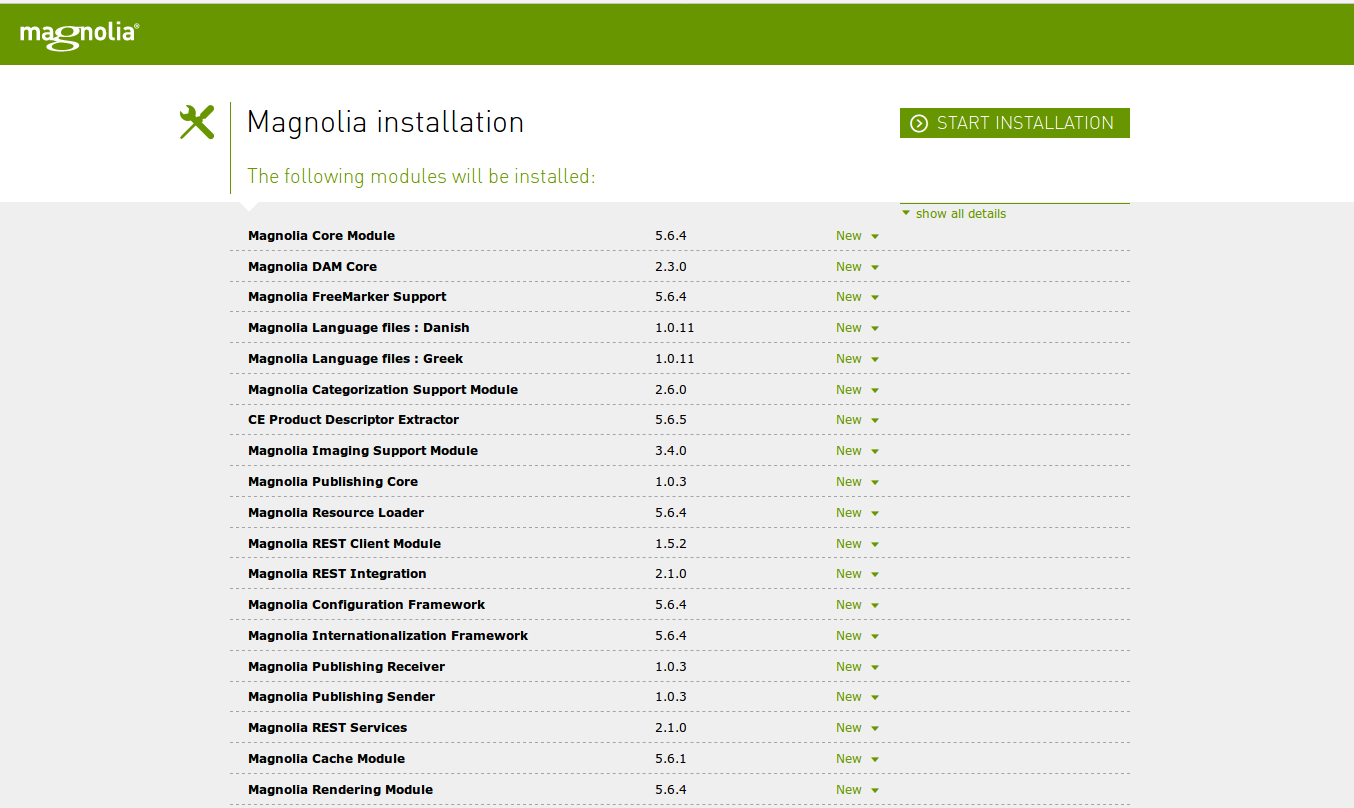Click the Magnolia DAM Core name
Image resolution: width=1354 pixels, height=808 pixels.
[312, 267]
